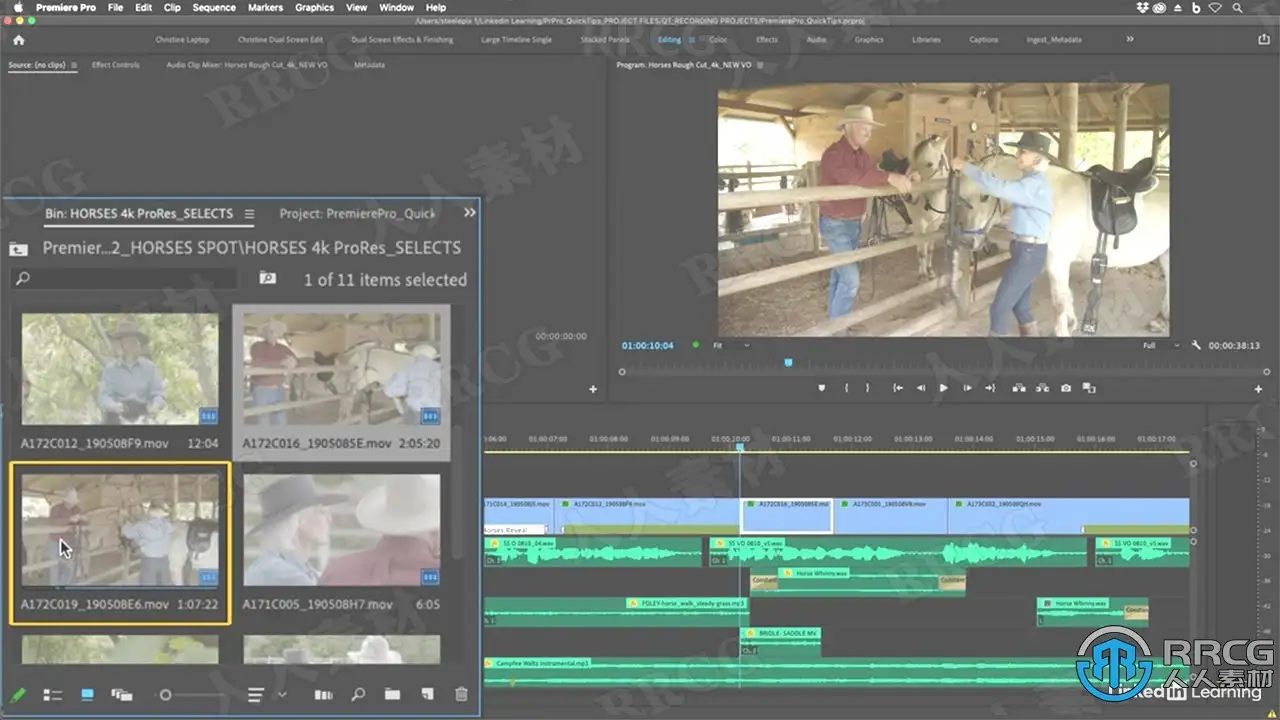Switch bin to List View
The height and width of the screenshot is (720, 1280).
click(x=53, y=694)
